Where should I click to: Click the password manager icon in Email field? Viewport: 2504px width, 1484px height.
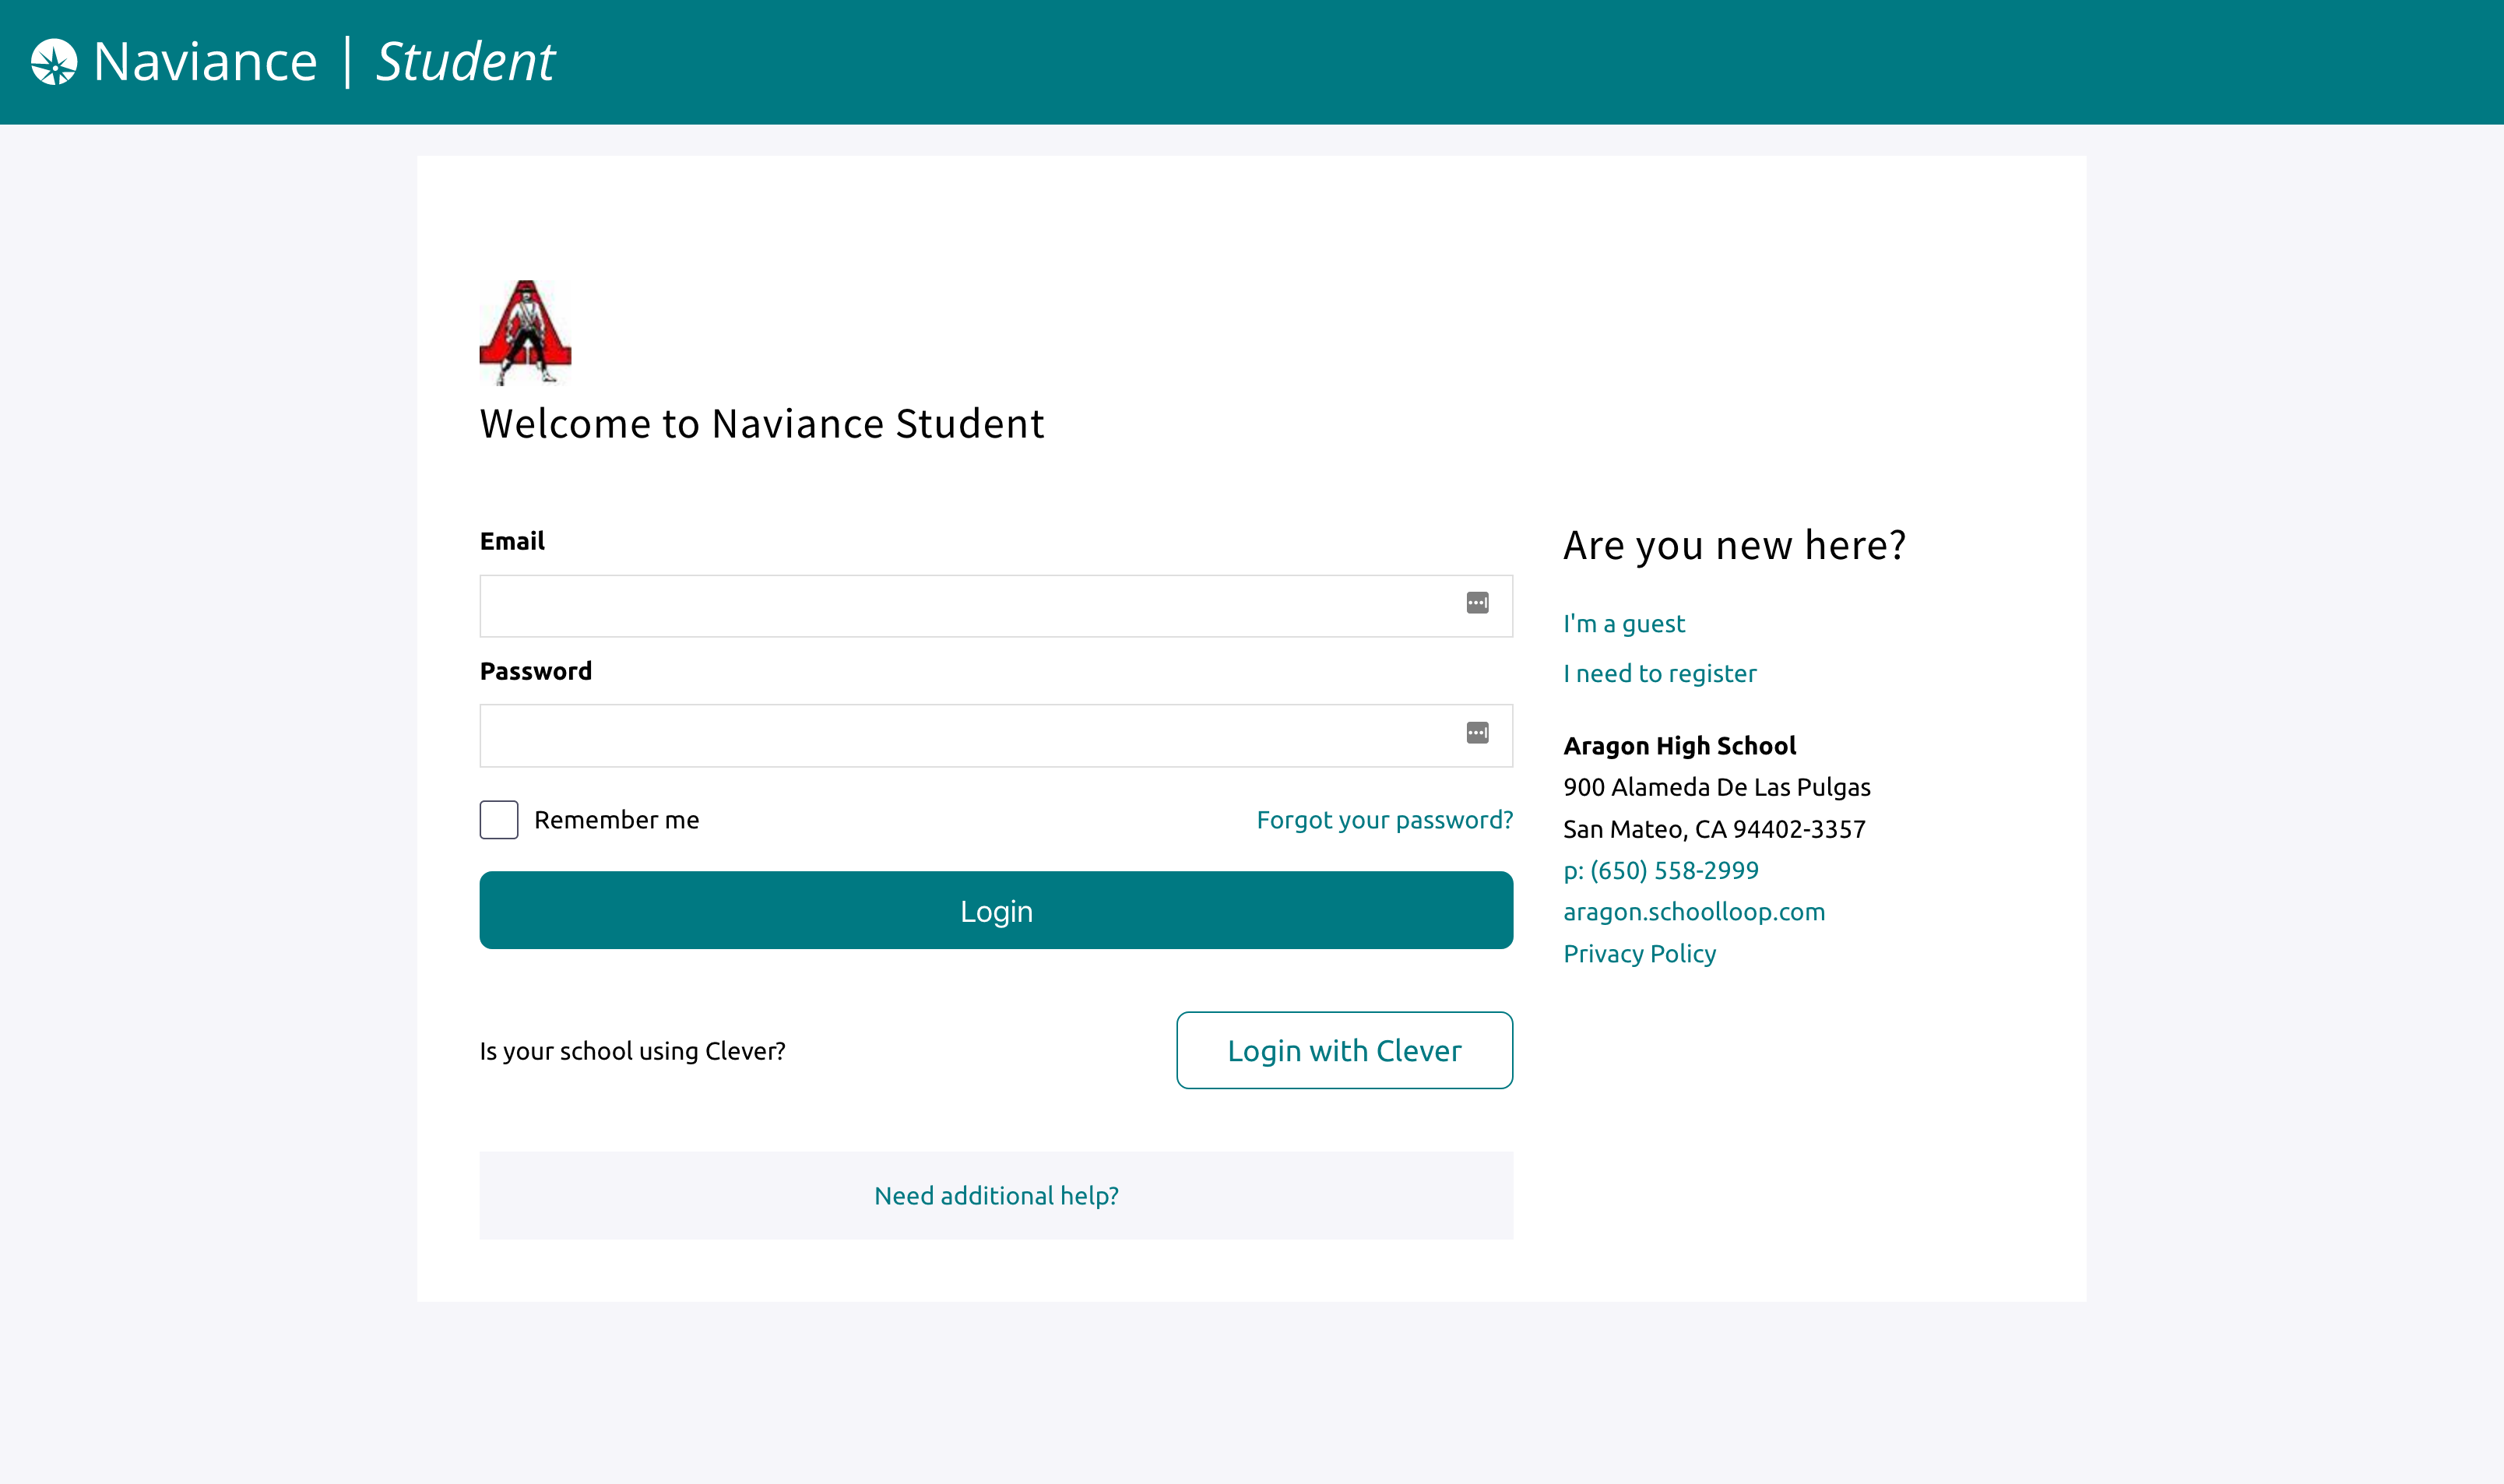coord(1477,603)
